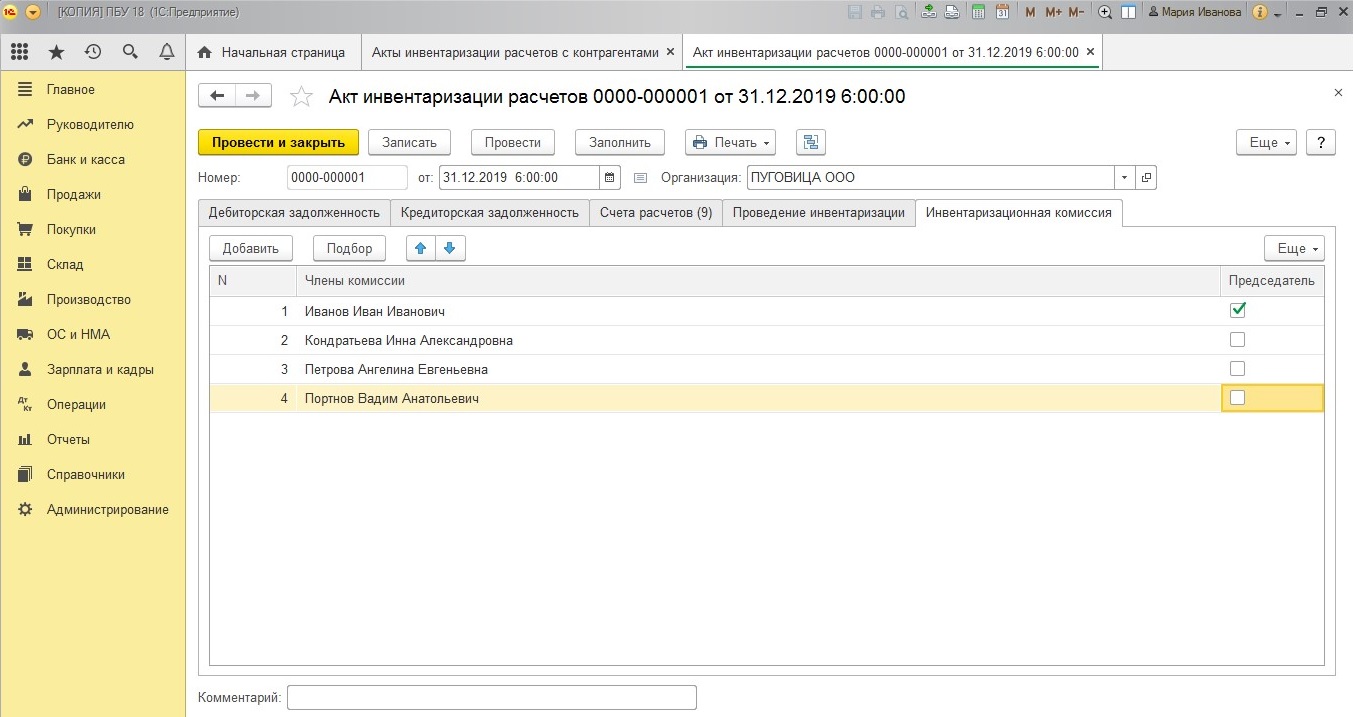Click the Провести button

pyautogui.click(x=513, y=142)
